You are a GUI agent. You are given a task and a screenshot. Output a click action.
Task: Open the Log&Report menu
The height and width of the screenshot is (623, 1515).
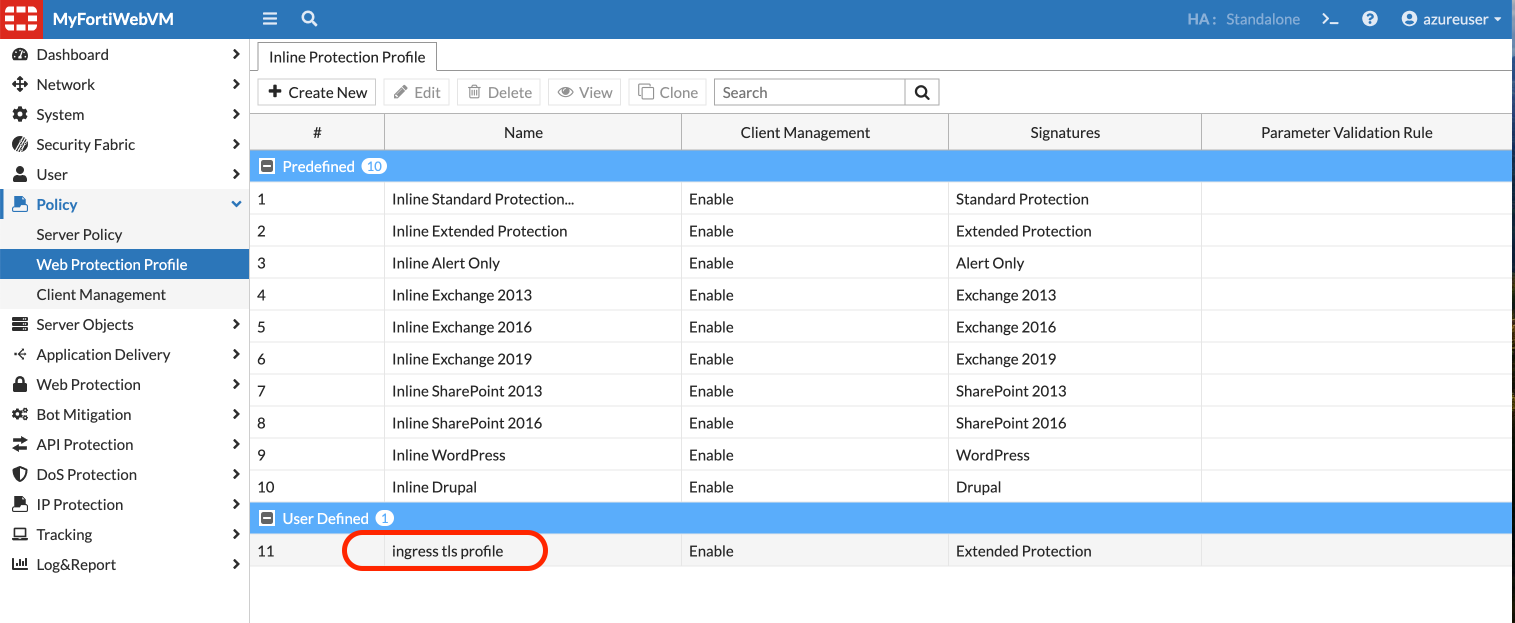[x=124, y=565]
